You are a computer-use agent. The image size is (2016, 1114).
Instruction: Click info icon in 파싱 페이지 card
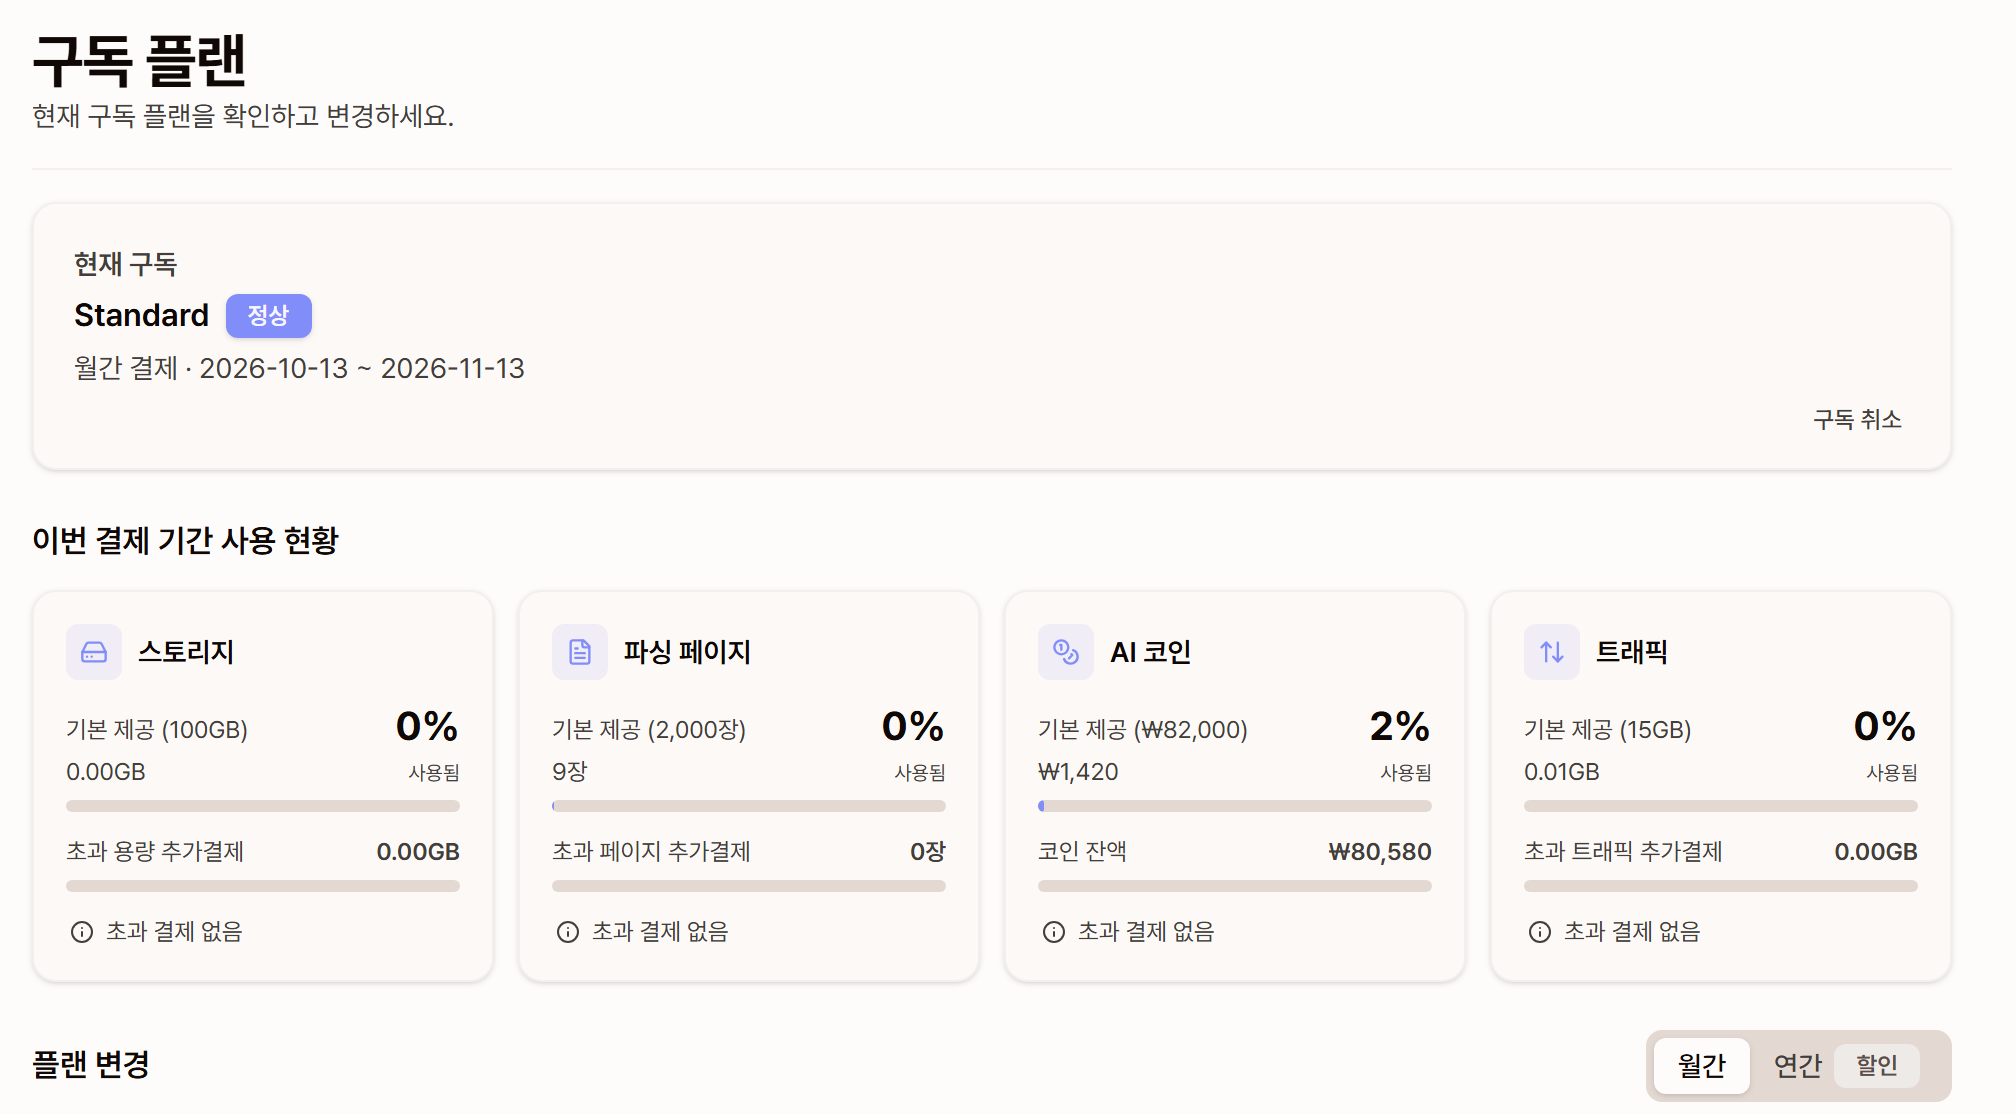point(568,932)
